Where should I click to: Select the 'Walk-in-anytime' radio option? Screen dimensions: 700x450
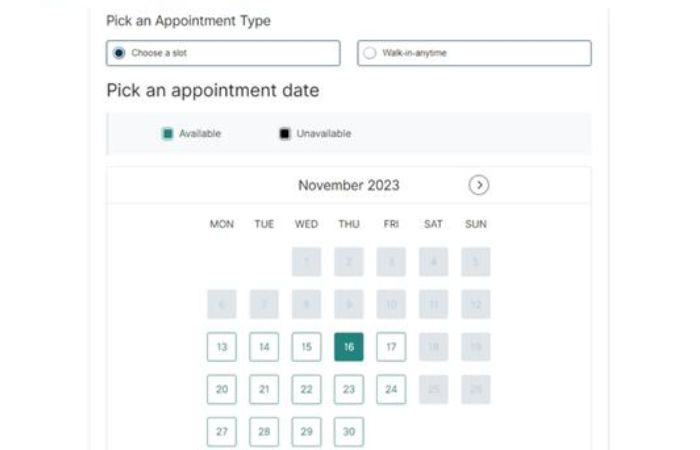(x=370, y=53)
